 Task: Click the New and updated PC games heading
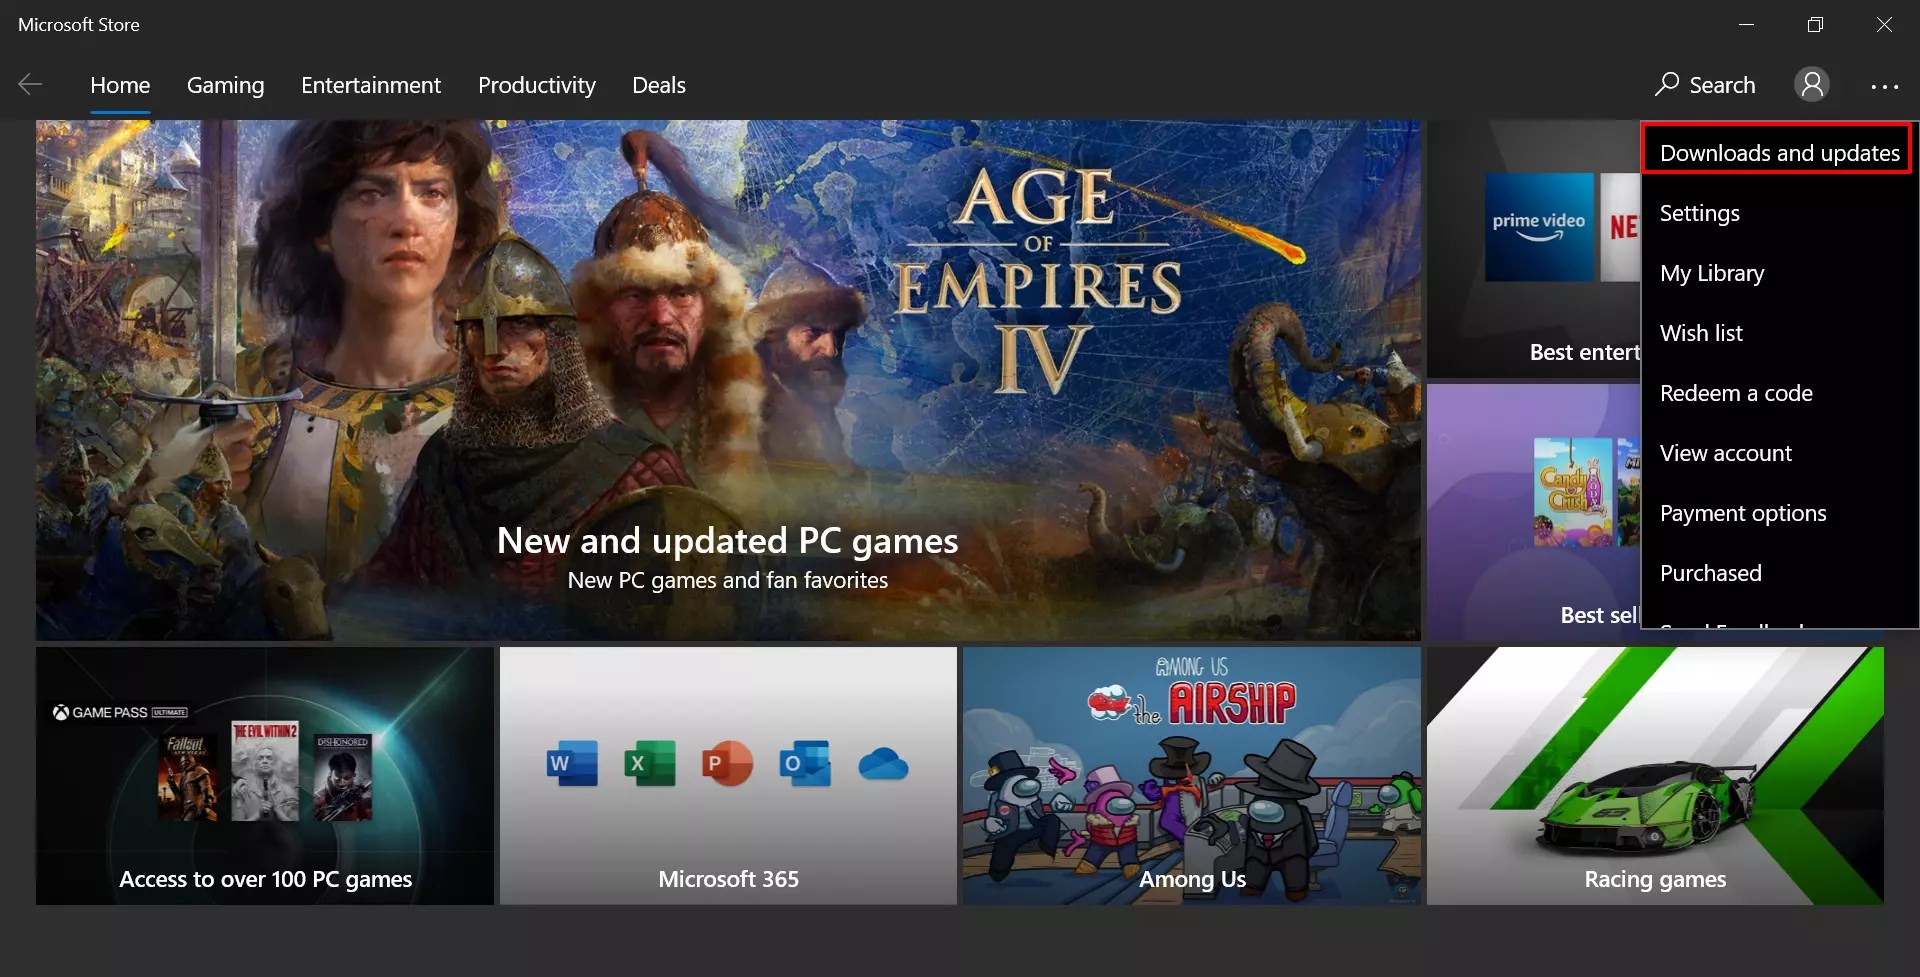(x=728, y=541)
